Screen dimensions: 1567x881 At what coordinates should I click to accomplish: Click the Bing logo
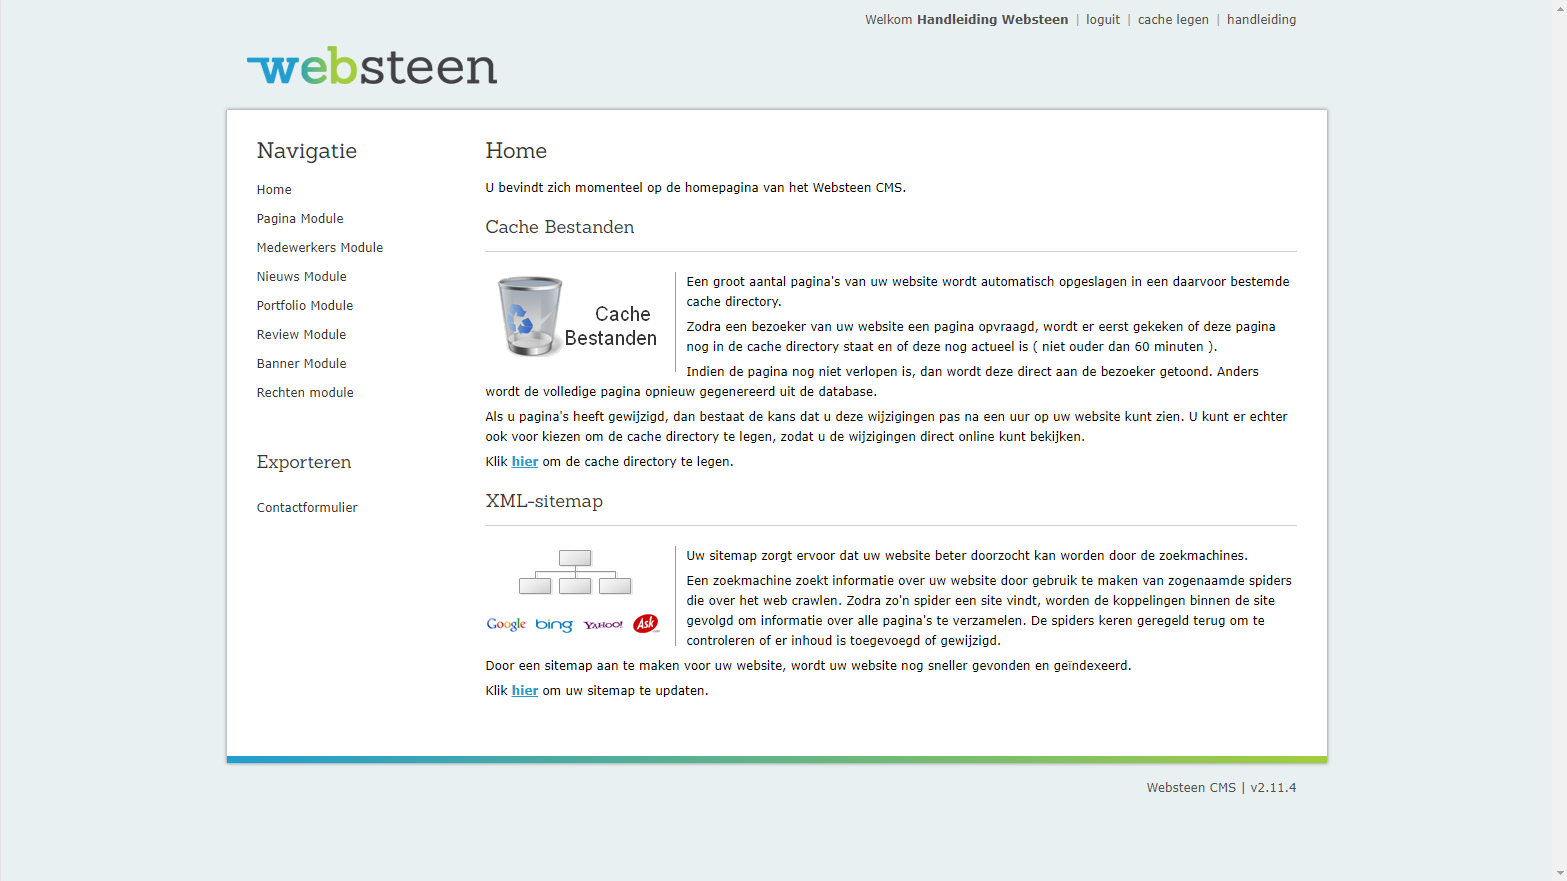554,624
